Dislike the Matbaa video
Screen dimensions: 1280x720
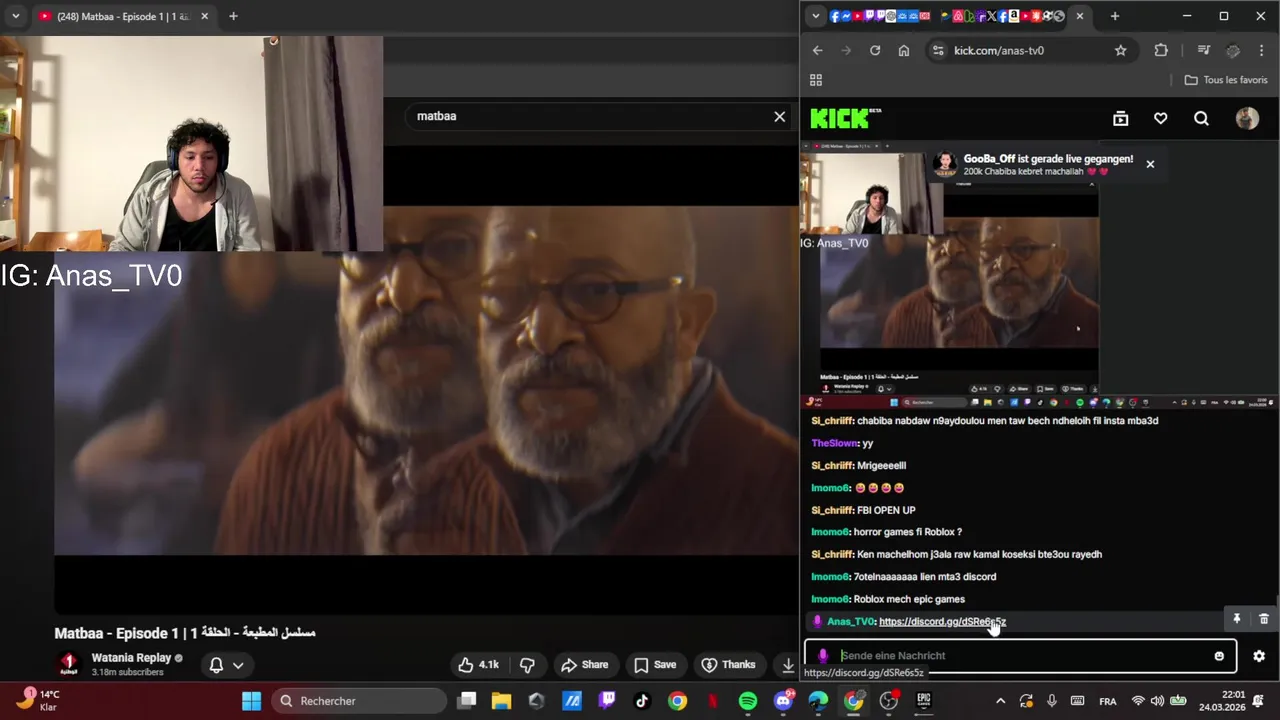(527, 664)
